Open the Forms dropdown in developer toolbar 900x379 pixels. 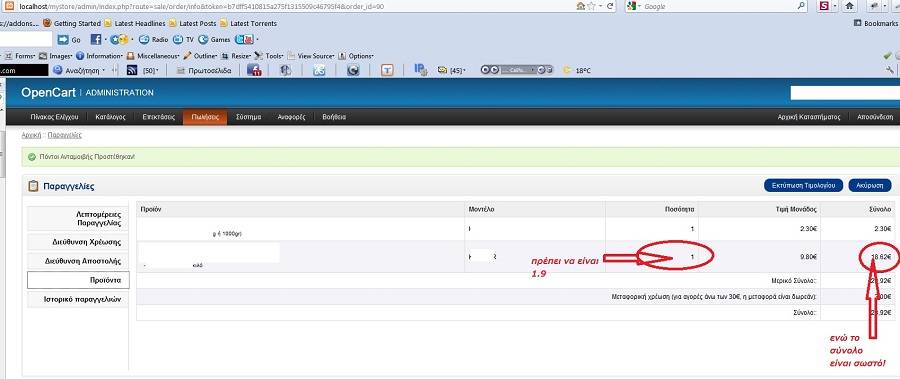click(x=21, y=56)
